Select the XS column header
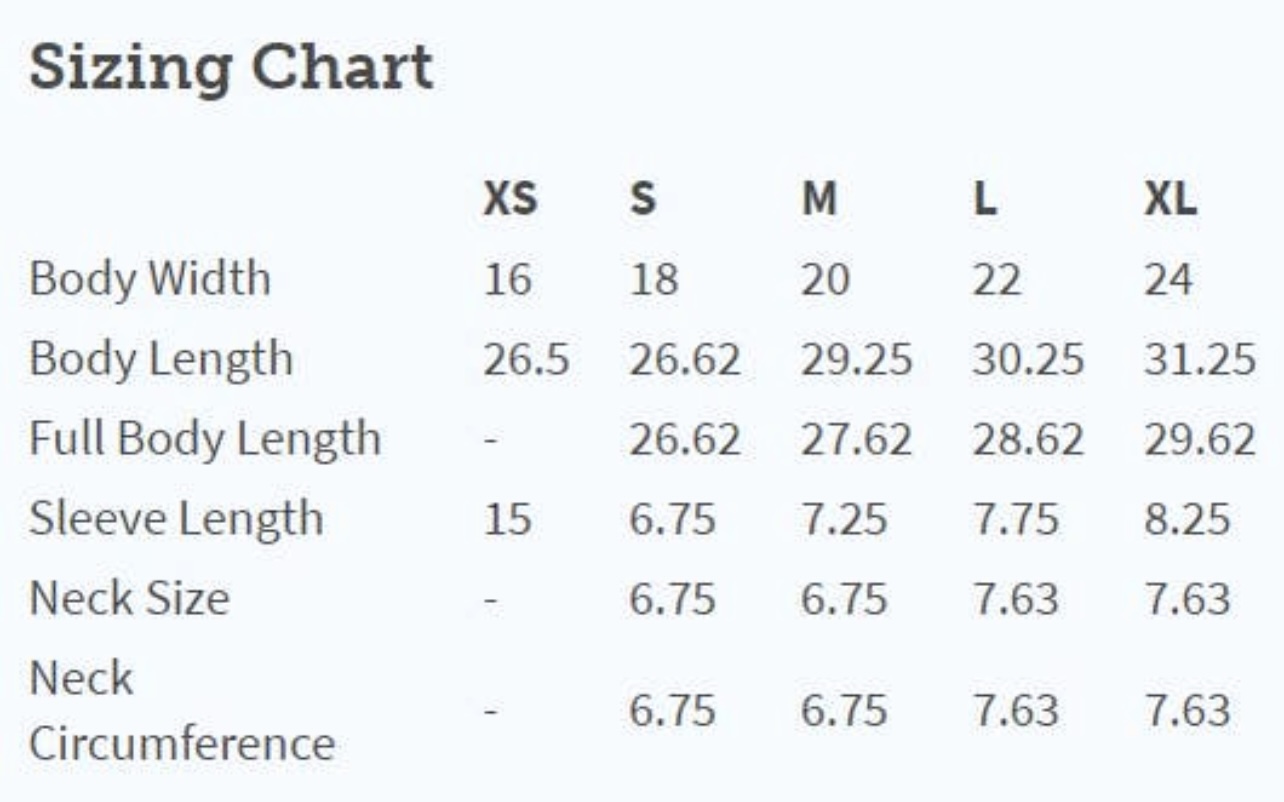 point(509,200)
